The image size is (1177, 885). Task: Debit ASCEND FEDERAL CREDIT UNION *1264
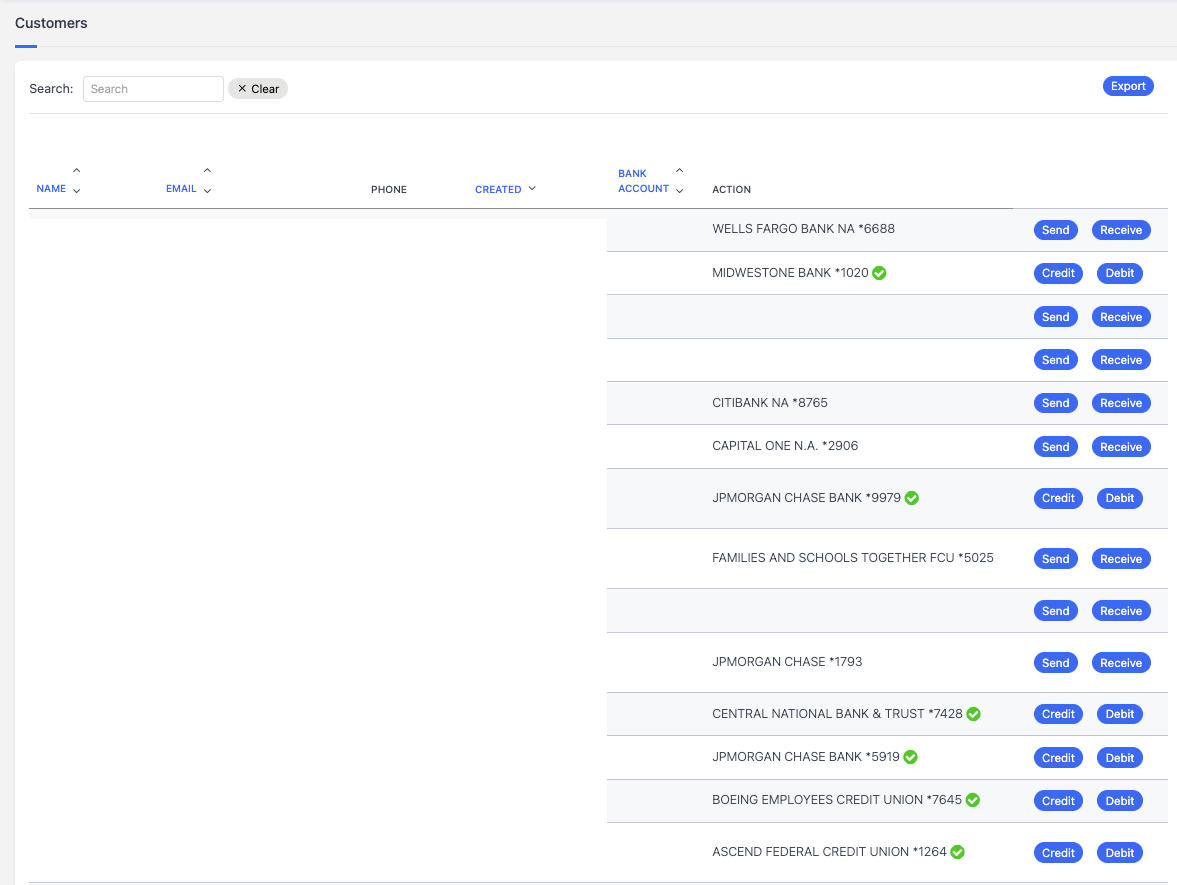click(x=1119, y=853)
